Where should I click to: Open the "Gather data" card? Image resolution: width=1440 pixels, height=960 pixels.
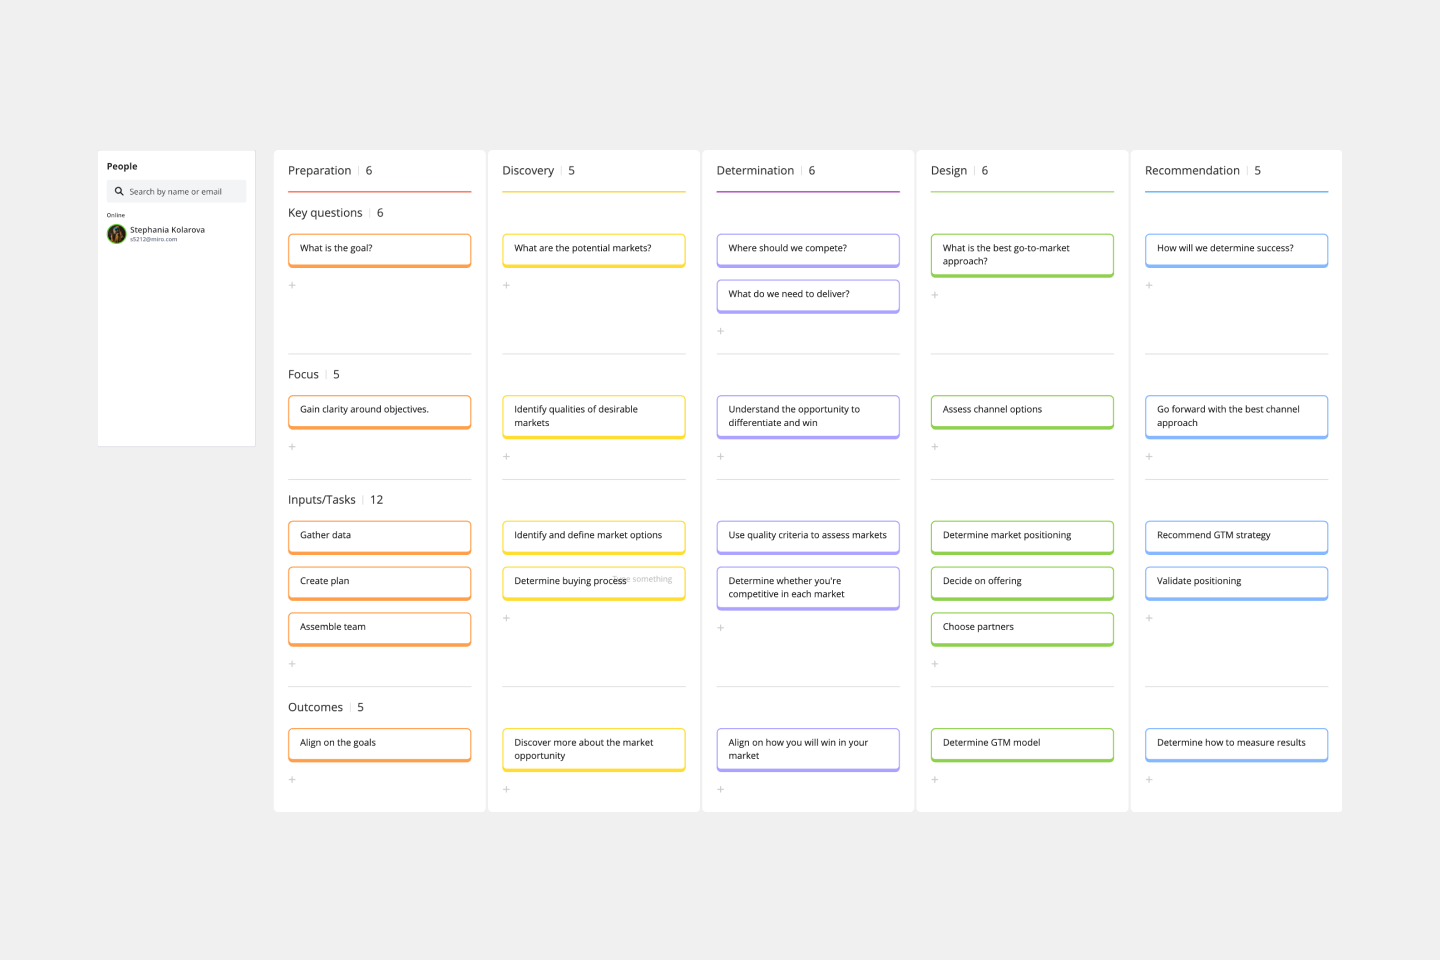(379, 536)
